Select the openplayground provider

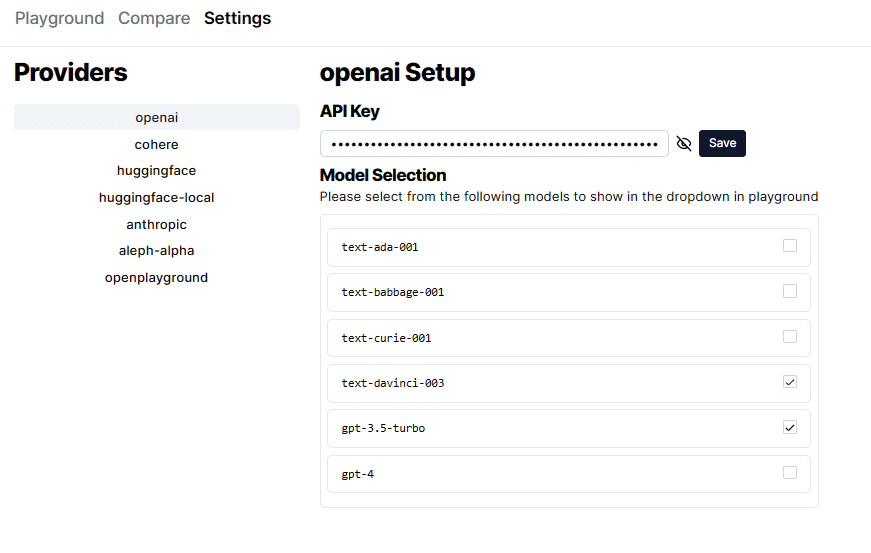tap(157, 277)
